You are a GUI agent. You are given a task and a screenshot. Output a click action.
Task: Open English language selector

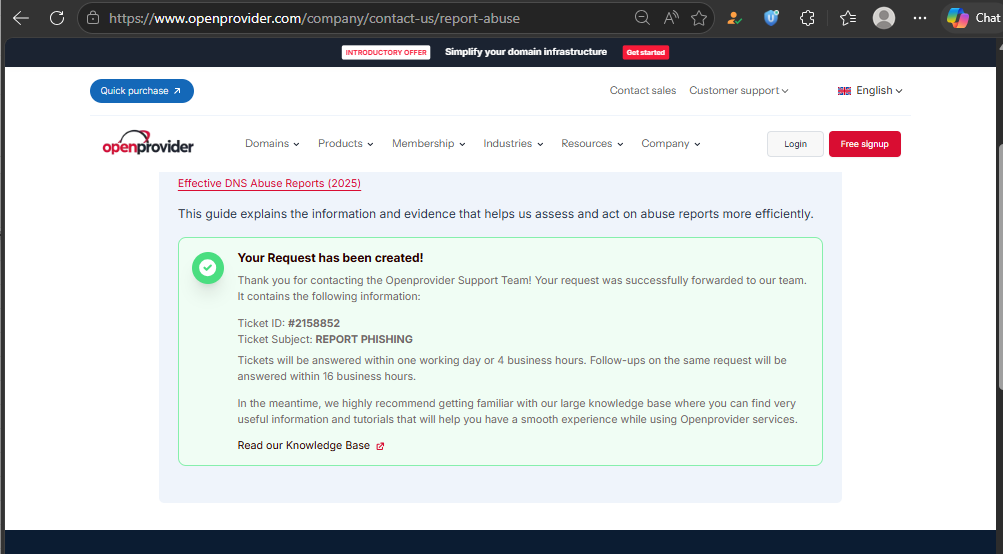point(870,90)
